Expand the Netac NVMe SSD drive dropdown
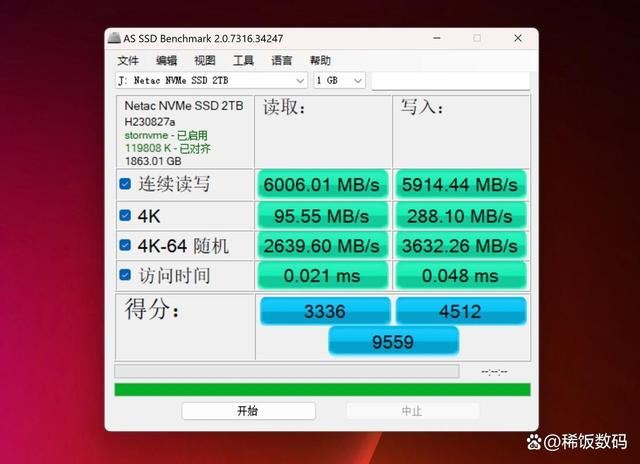The height and width of the screenshot is (464, 640). (x=211, y=80)
